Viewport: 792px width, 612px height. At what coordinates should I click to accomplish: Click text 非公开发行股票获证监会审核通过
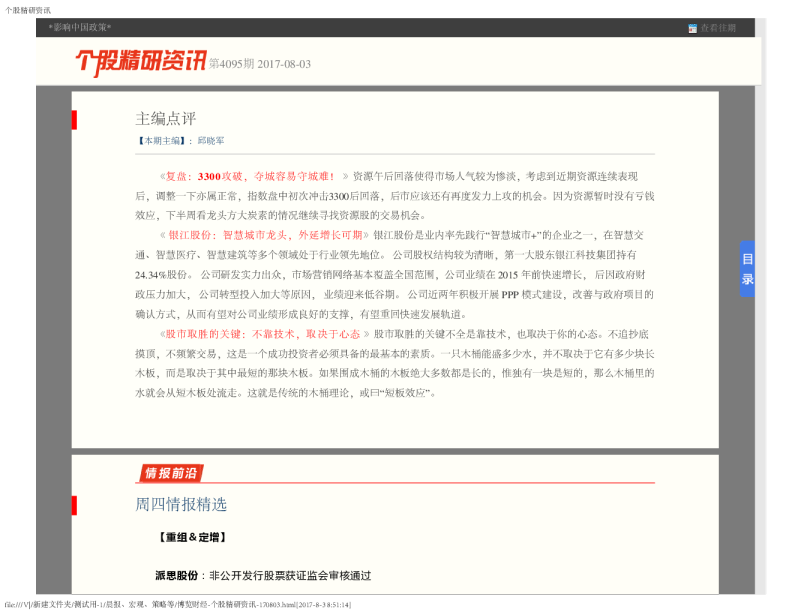pos(290,576)
